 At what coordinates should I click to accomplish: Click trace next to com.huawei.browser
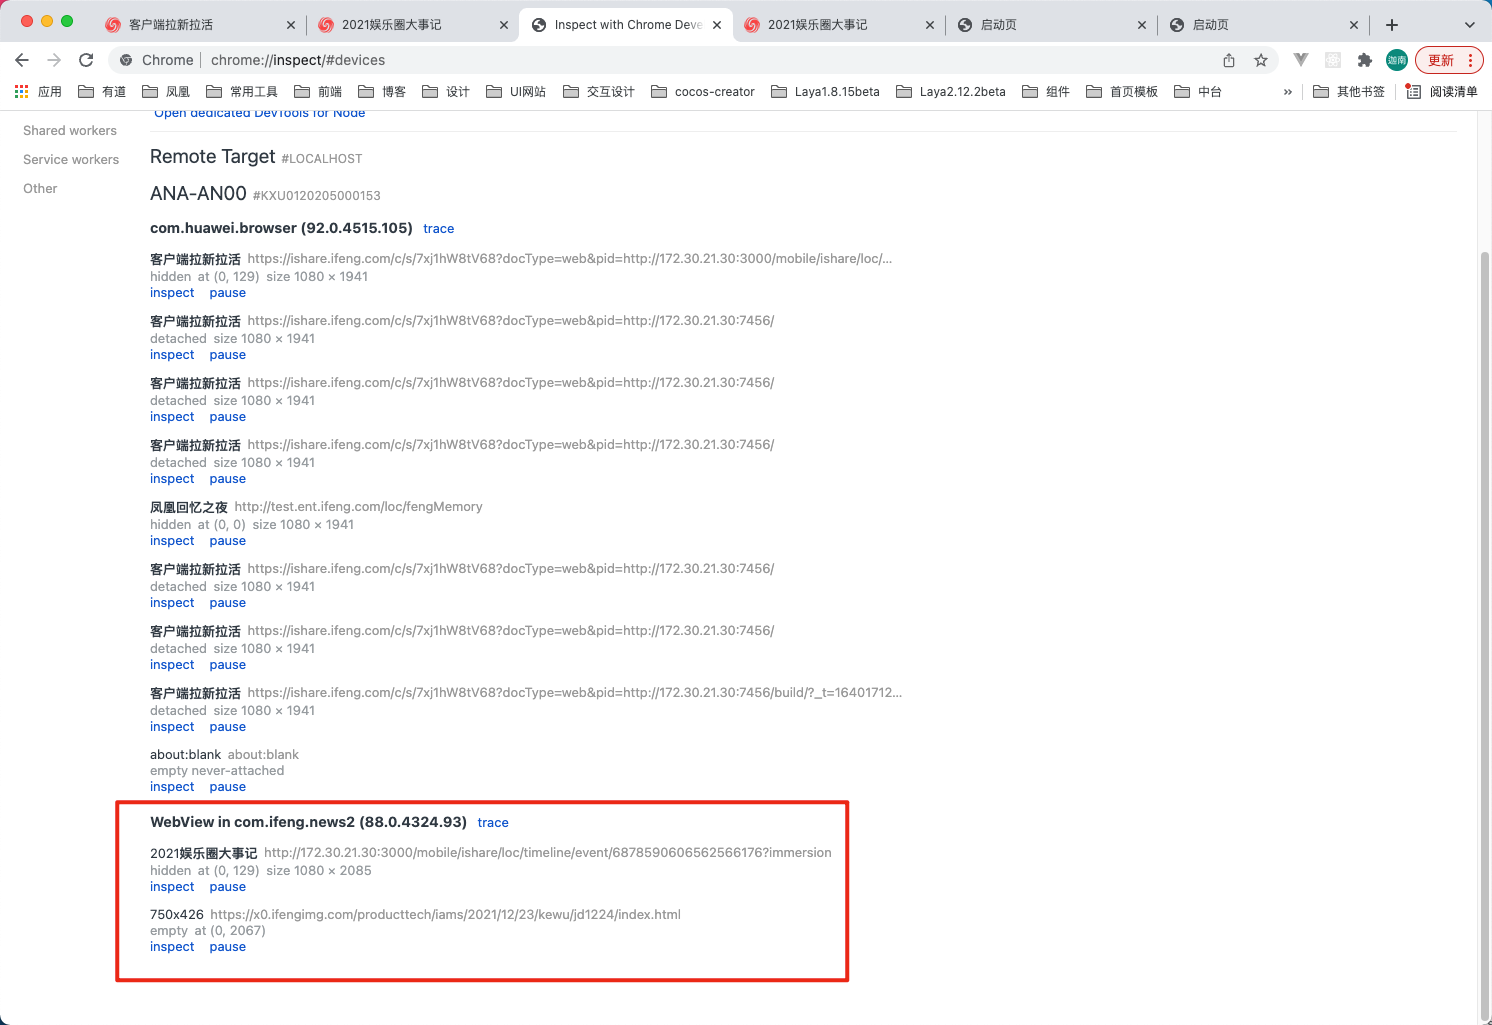(438, 229)
